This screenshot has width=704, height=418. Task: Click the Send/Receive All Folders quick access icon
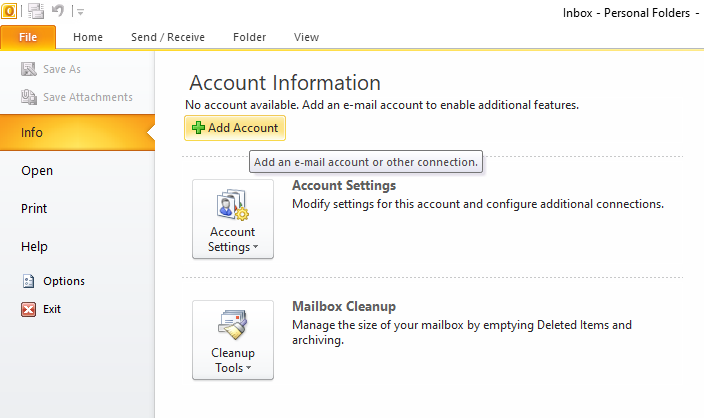(x=36, y=11)
